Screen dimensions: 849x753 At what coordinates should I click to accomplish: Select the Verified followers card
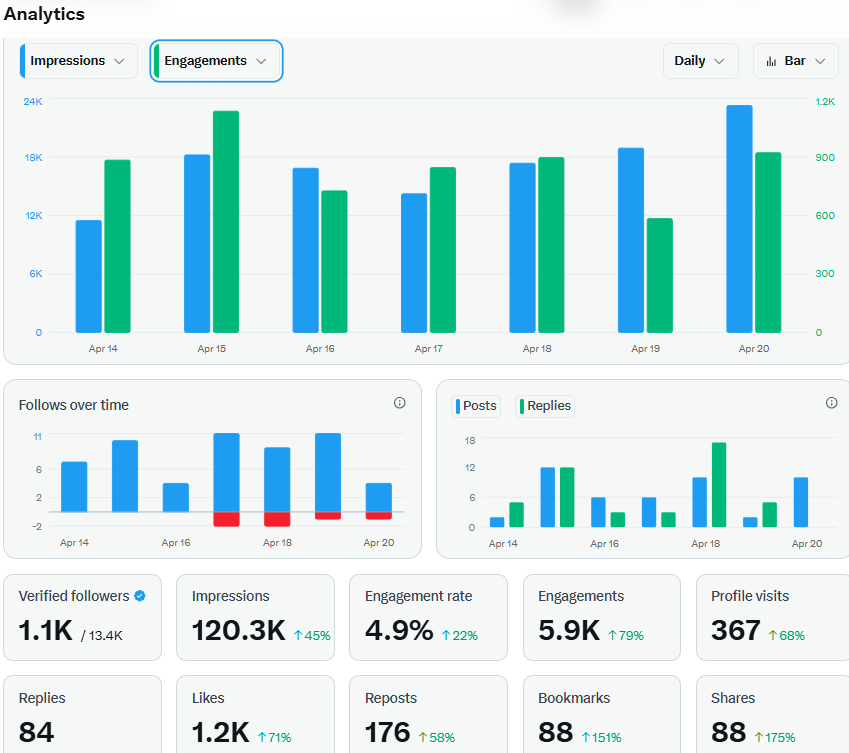83,617
